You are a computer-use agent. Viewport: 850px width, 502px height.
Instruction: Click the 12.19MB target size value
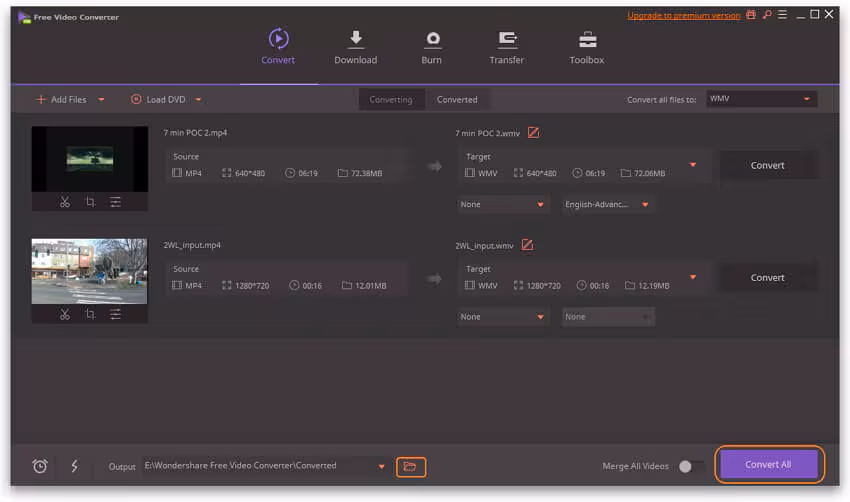tap(654, 286)
